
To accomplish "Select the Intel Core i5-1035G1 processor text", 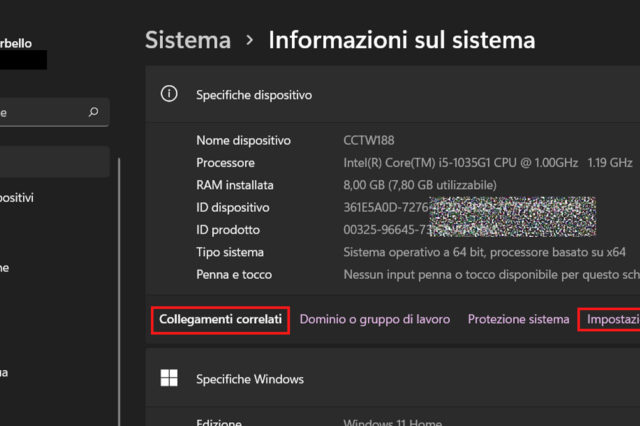I will tap(488, 163).
